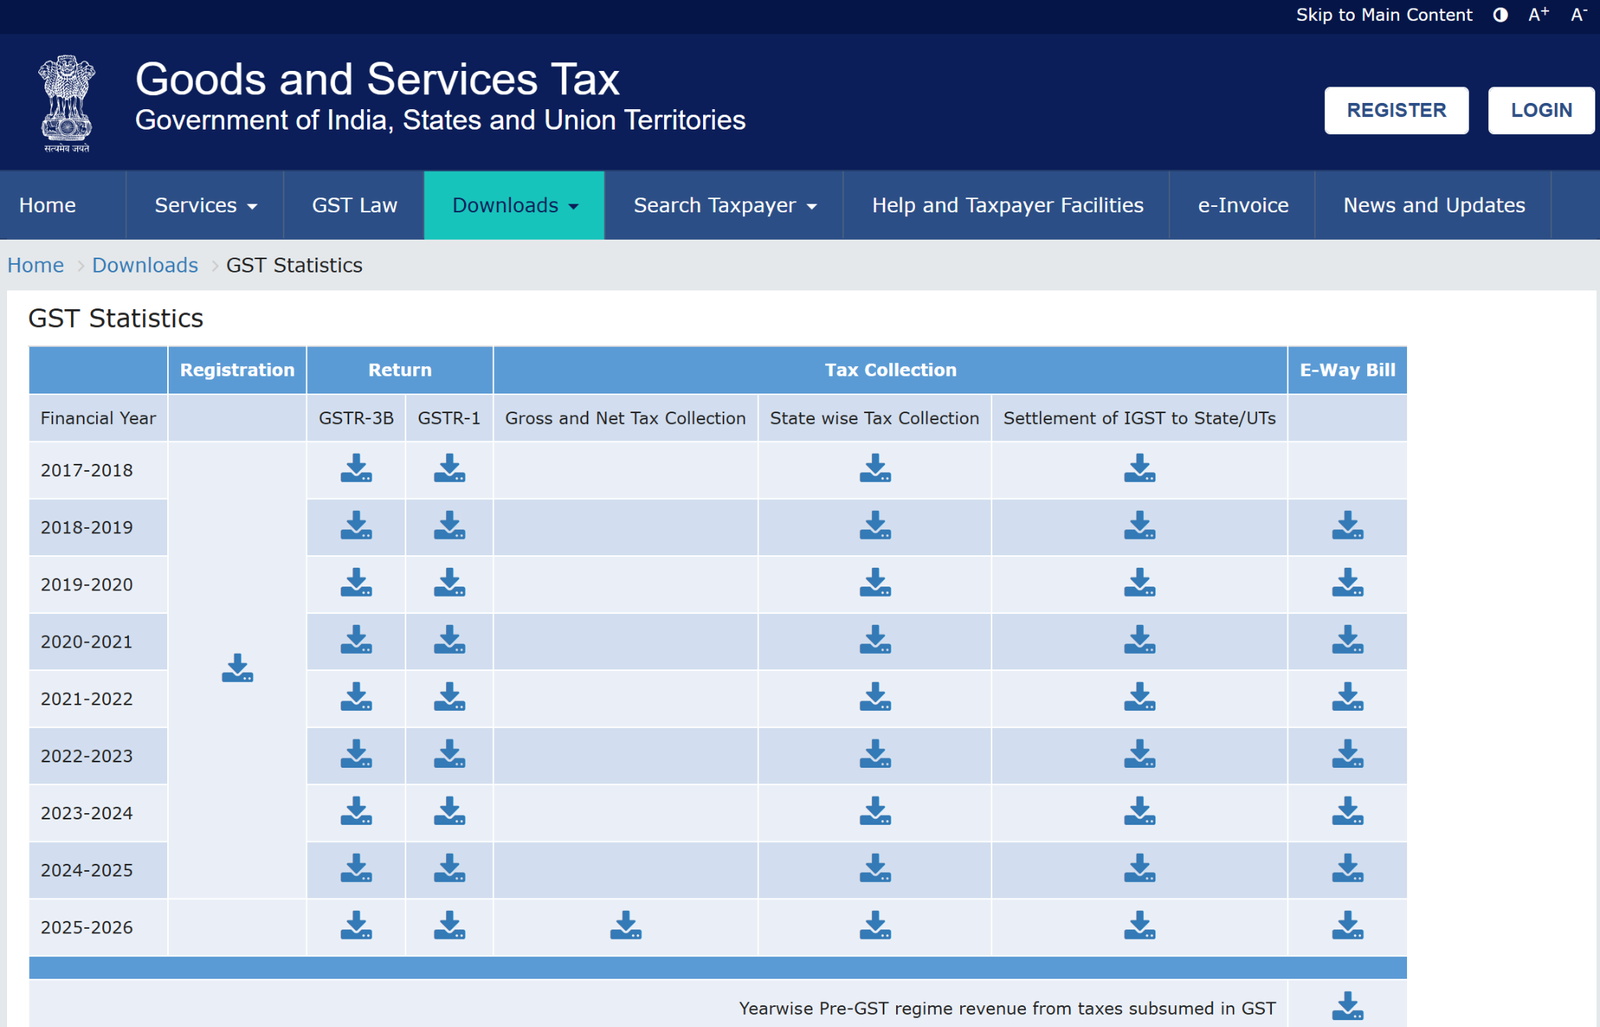Open the Search Taxpayer dropdown
The width and height of the screenshot is (1600, 1027).
(x=724, y=205)
